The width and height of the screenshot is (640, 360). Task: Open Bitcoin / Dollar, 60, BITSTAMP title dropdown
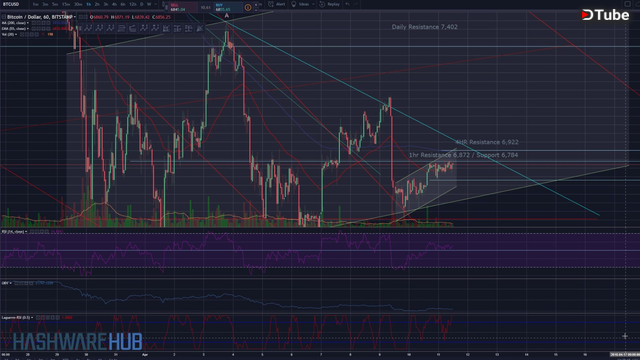pos(75,17)
